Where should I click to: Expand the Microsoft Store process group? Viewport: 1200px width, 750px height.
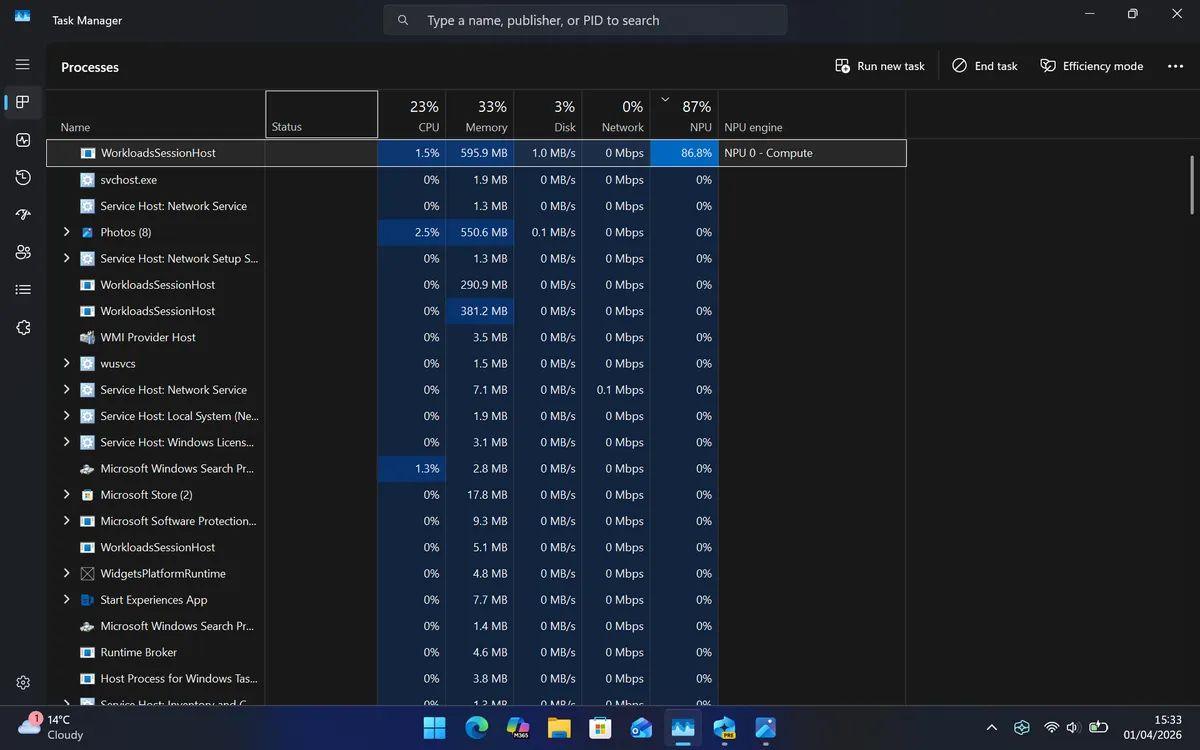point(66,494)
